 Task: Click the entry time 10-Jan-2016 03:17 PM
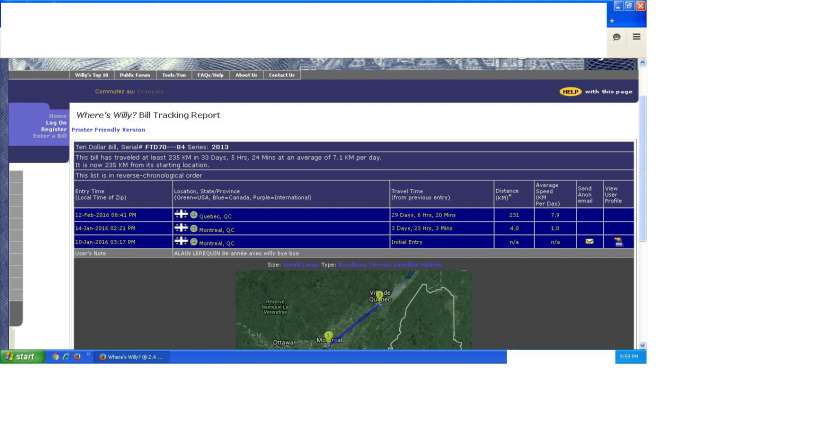coord(105,242)
